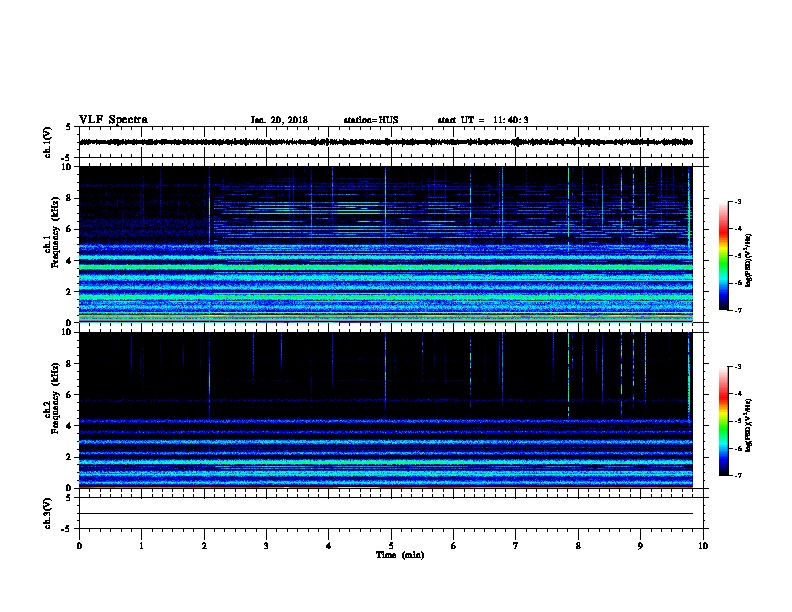The height and width of the screenshot is (612, 792).
Task: Click the "-7" label on ch.1 colorbar
Action: [737, 310]
